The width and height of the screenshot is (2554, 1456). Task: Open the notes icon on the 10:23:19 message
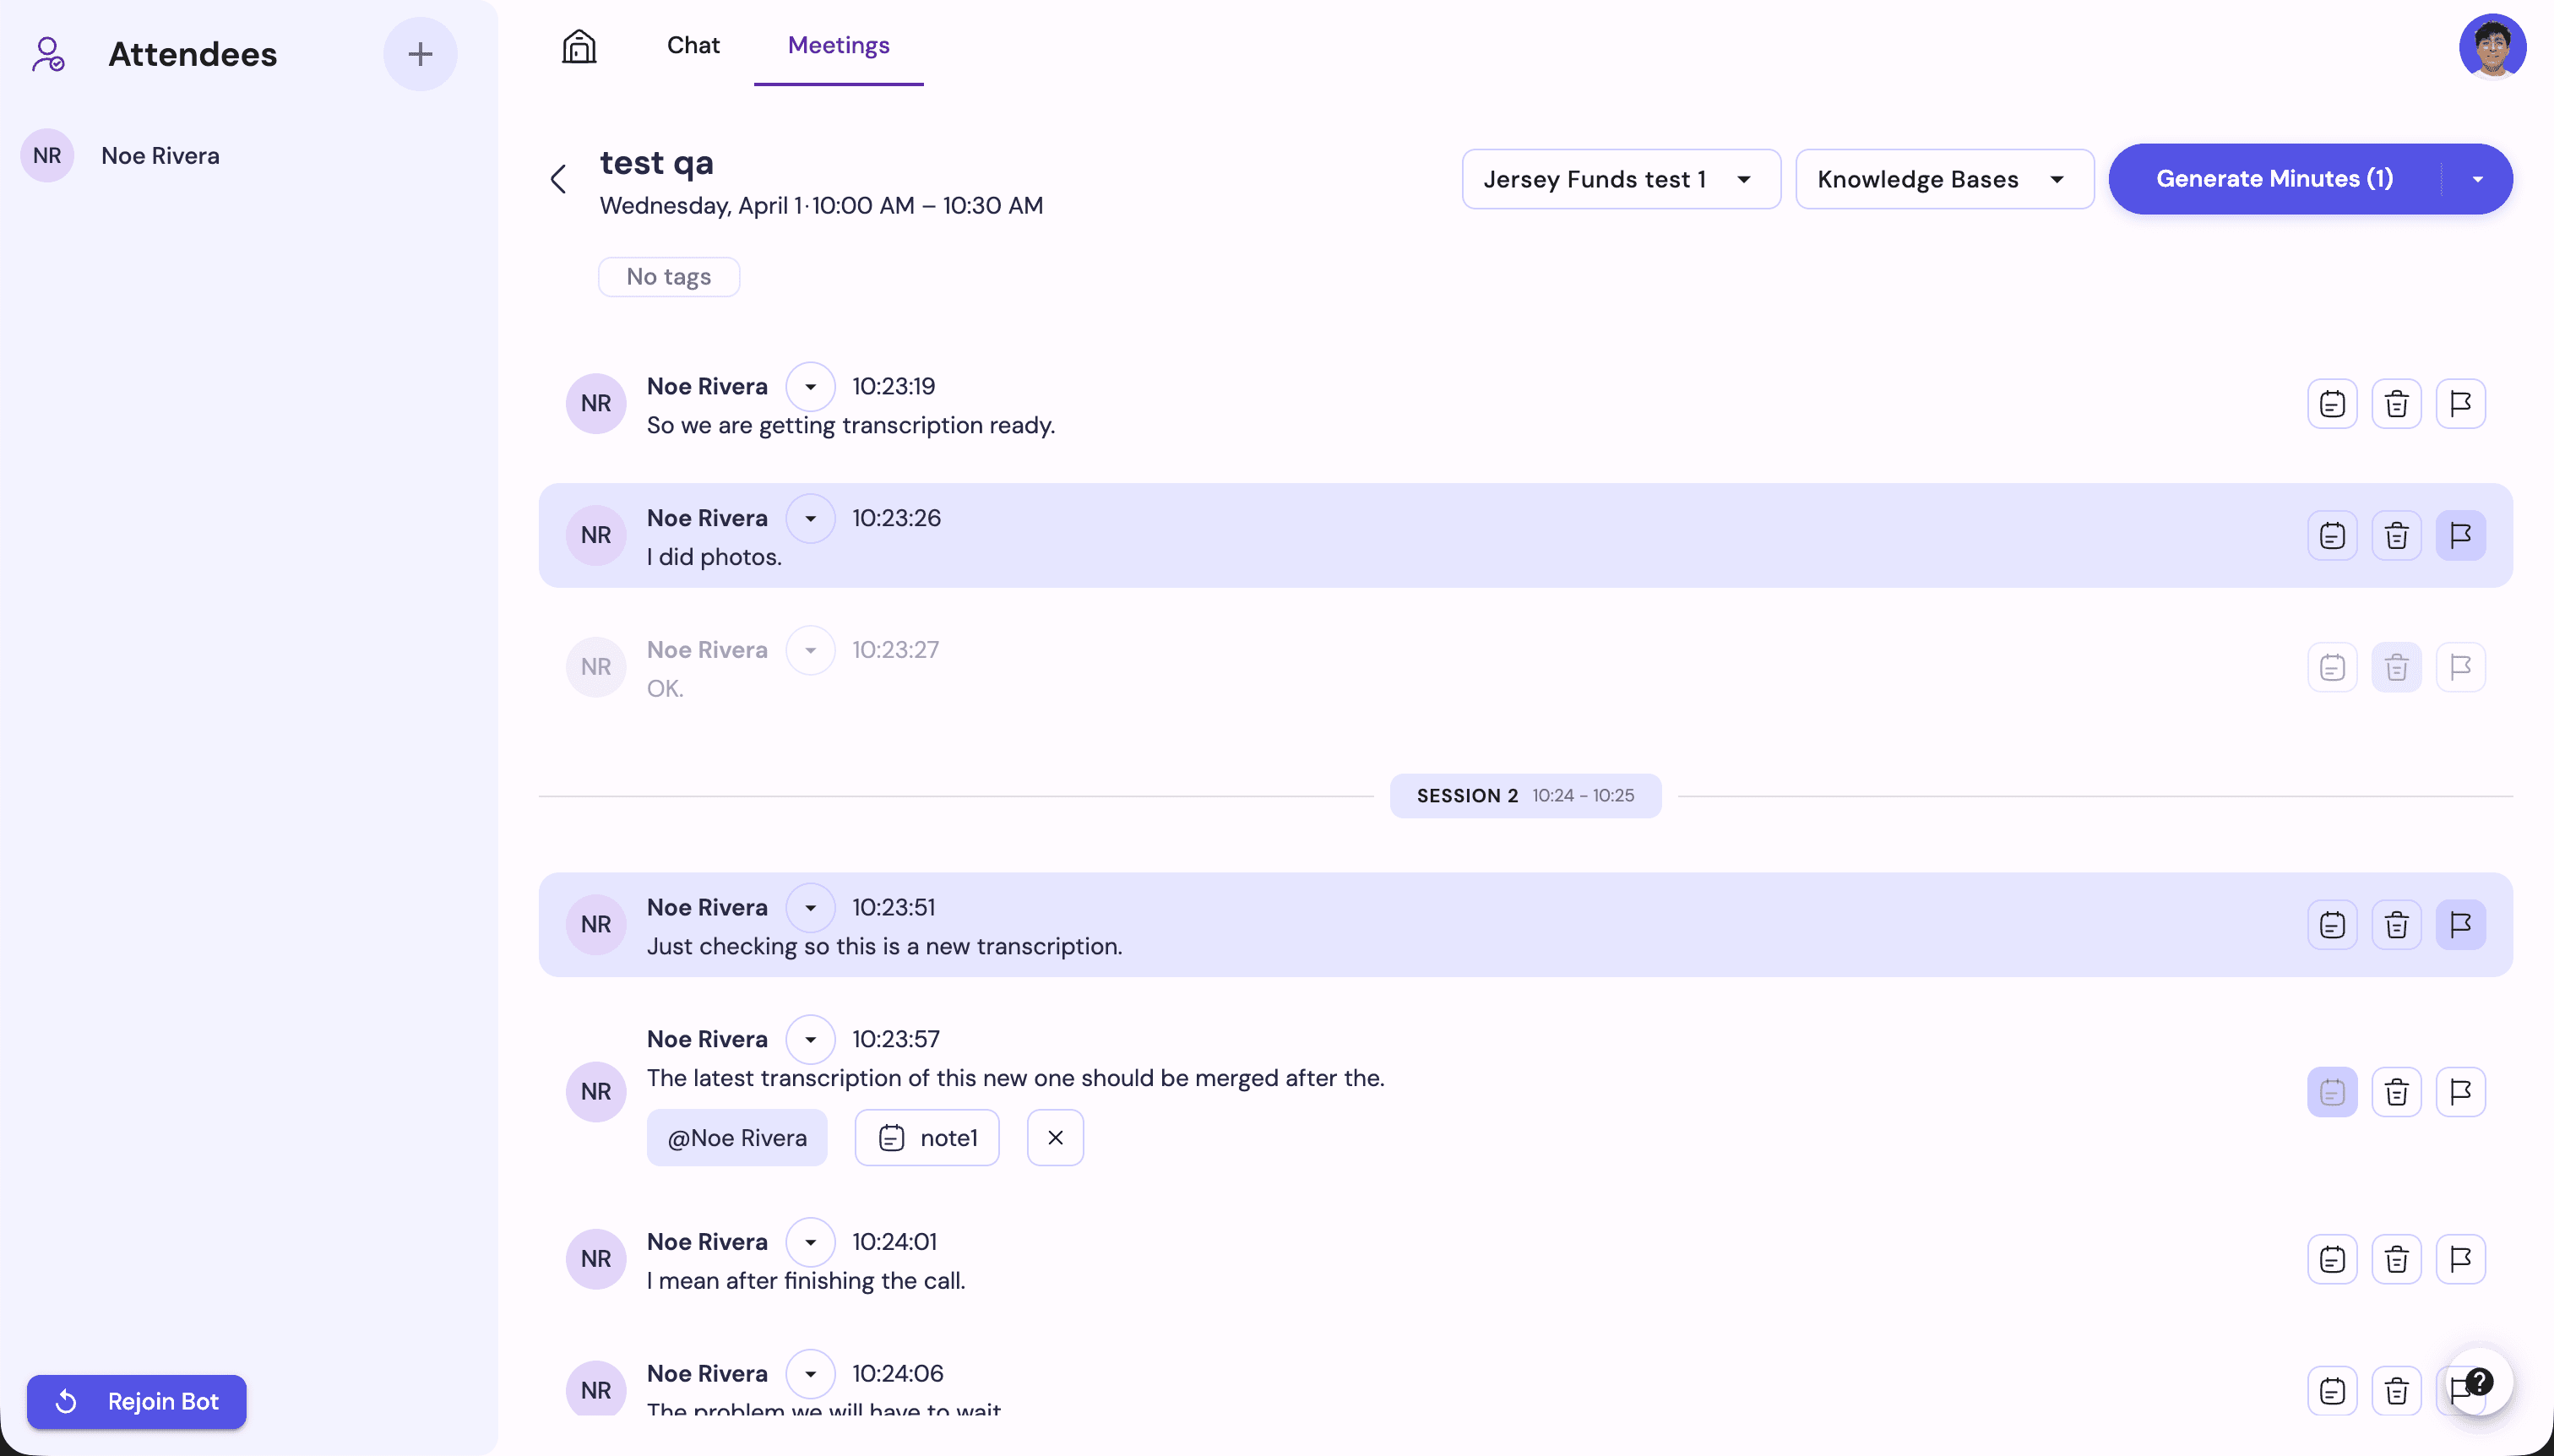click(x=2331, y=403)
